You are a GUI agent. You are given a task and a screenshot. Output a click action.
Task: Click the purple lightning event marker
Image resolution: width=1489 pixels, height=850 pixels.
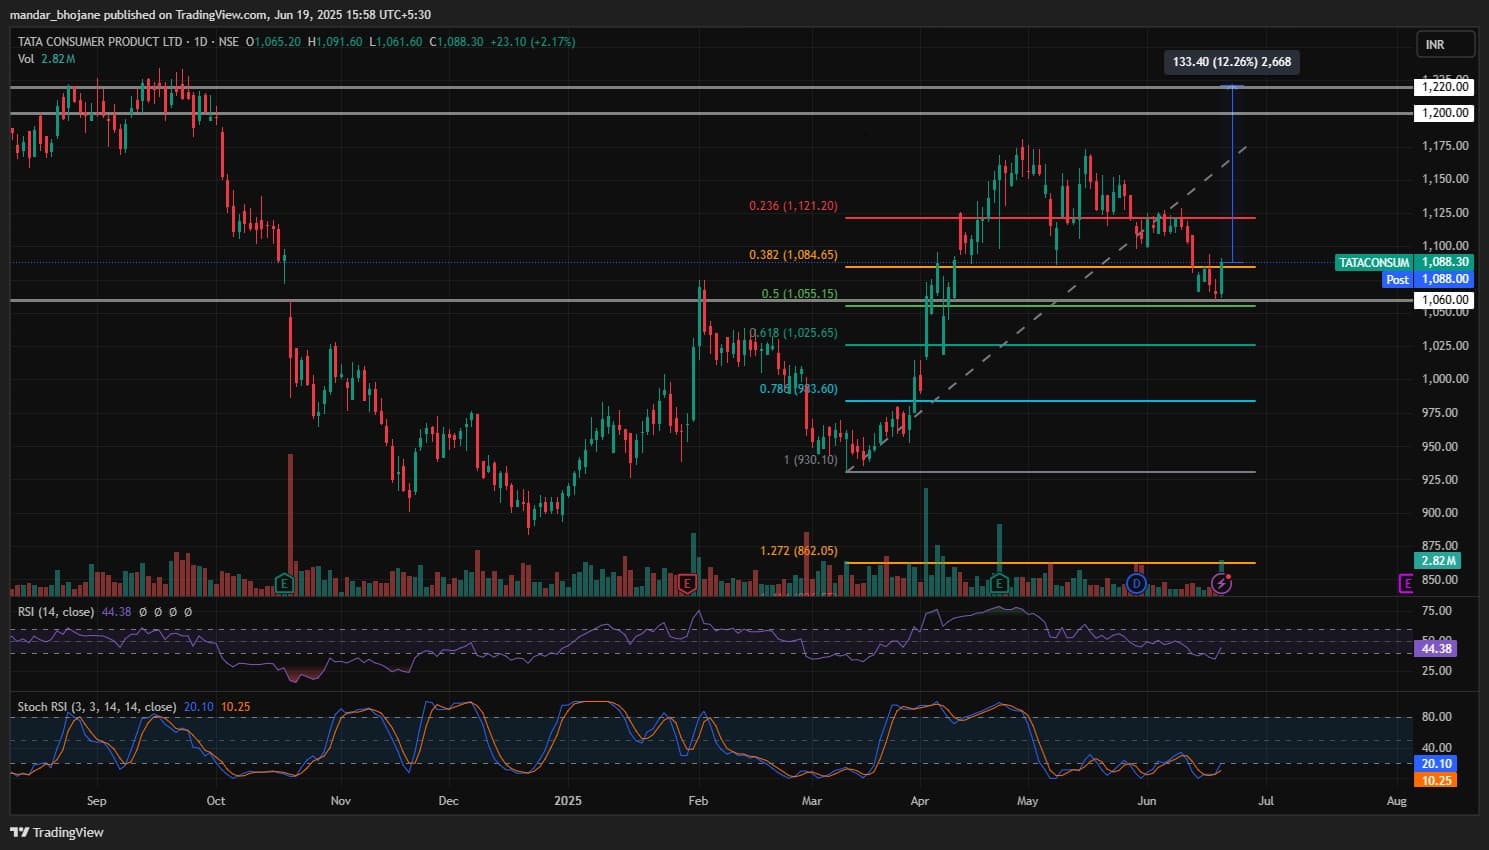click(x=1221, y=582)
